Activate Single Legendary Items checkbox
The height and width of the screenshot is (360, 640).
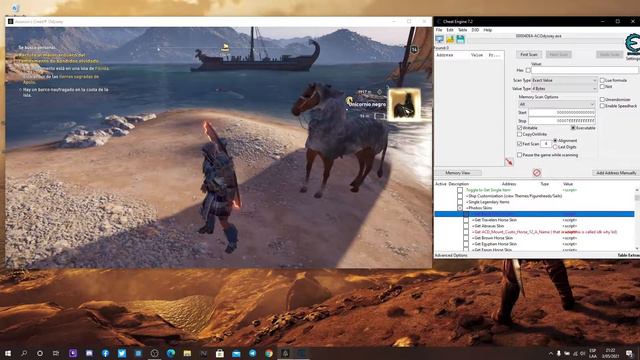point(460,202)
